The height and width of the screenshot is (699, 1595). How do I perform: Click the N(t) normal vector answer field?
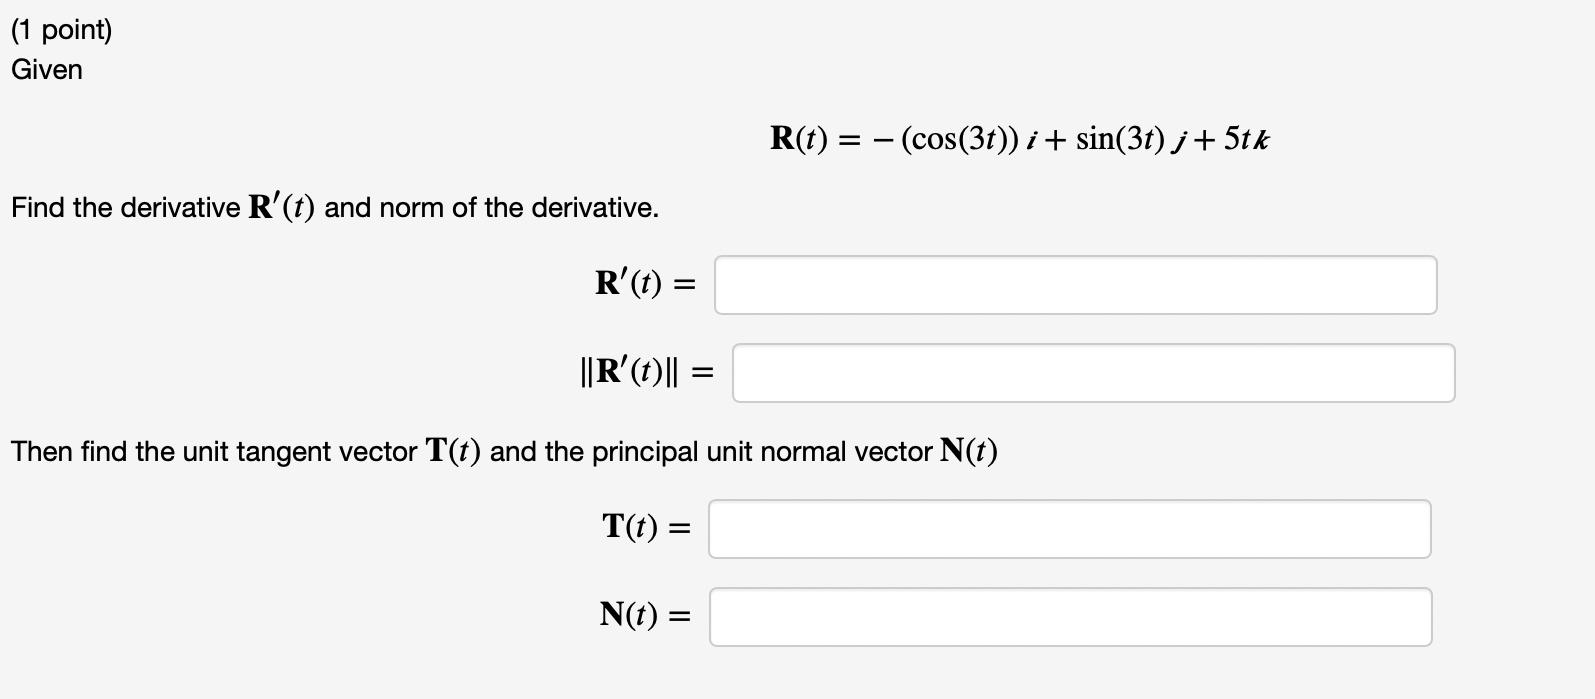click(x=1070, y=616)
